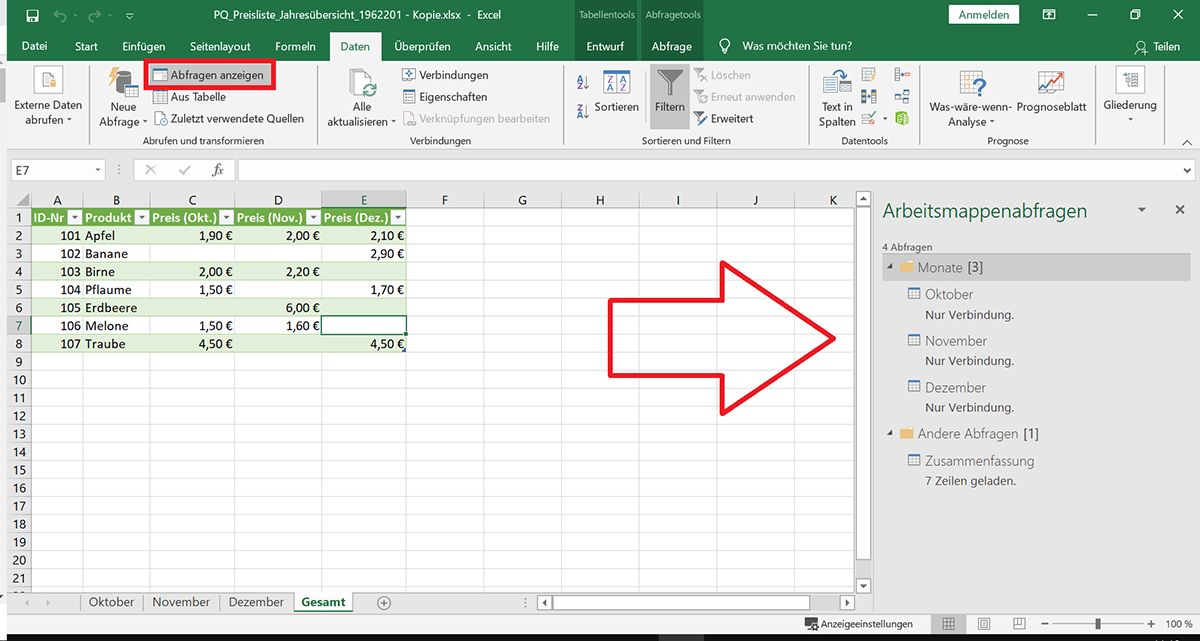Click the Teilen share button
Viewport: 1200px width, 641px height.
tap(1157, 47)
